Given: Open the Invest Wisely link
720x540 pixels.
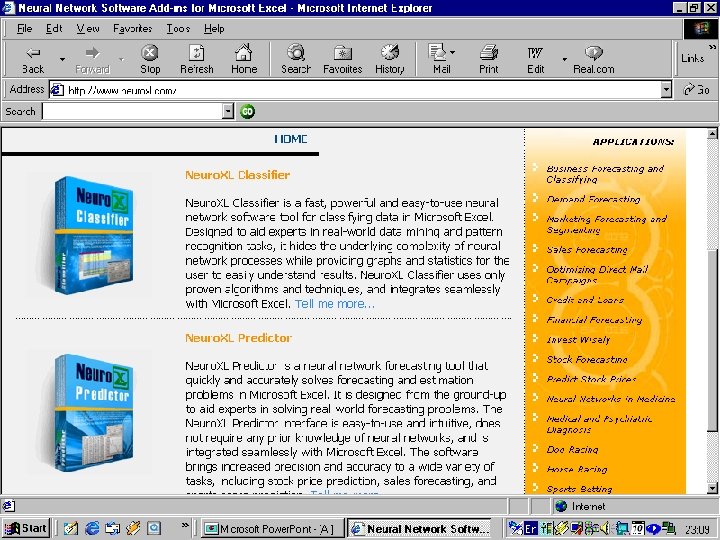Looking at the screenshot, I should pos(578,340).
